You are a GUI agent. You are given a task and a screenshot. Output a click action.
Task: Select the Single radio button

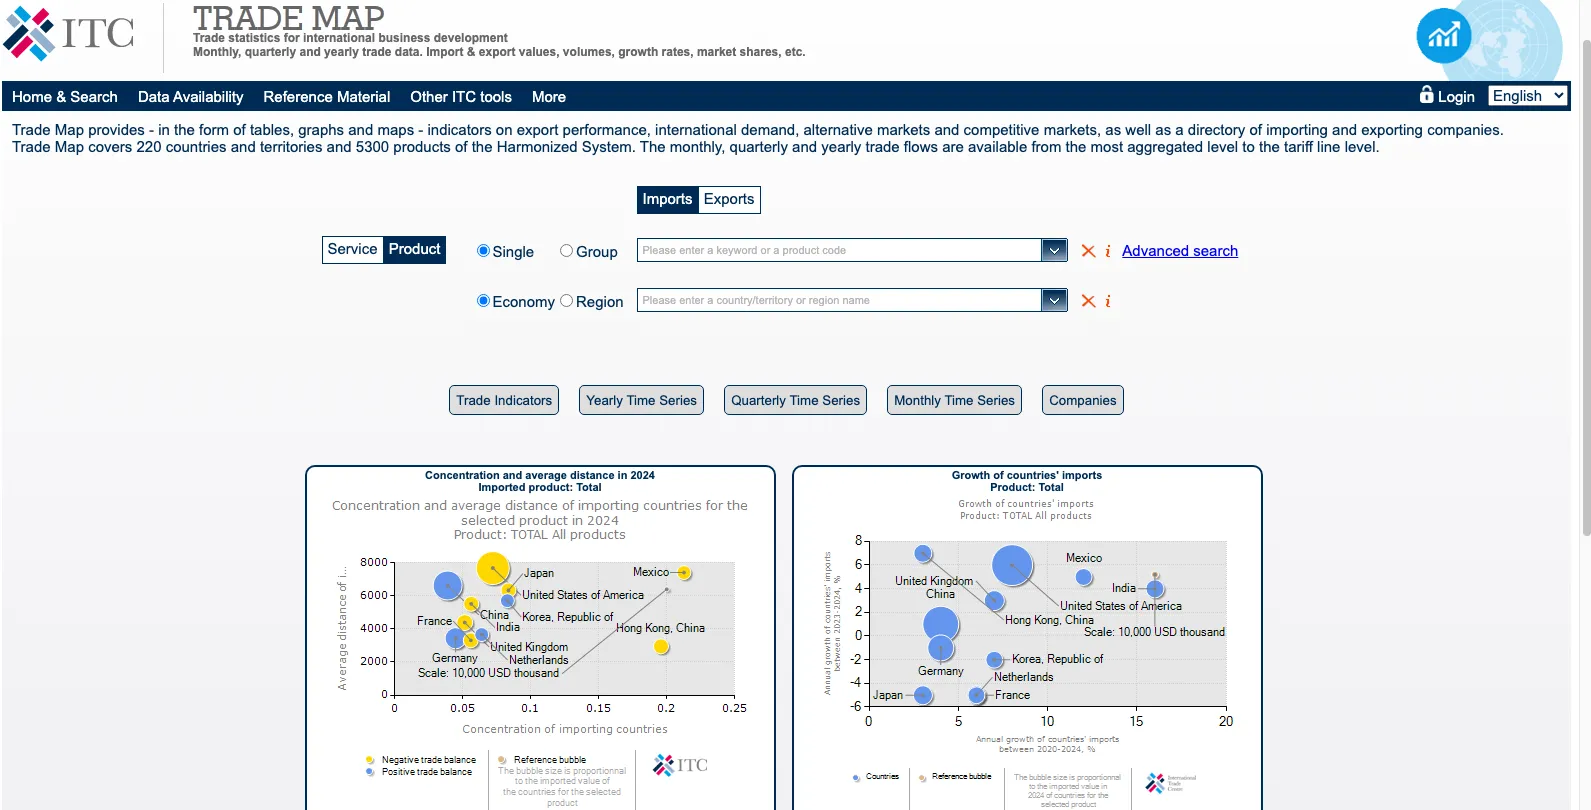coord(483,251)
